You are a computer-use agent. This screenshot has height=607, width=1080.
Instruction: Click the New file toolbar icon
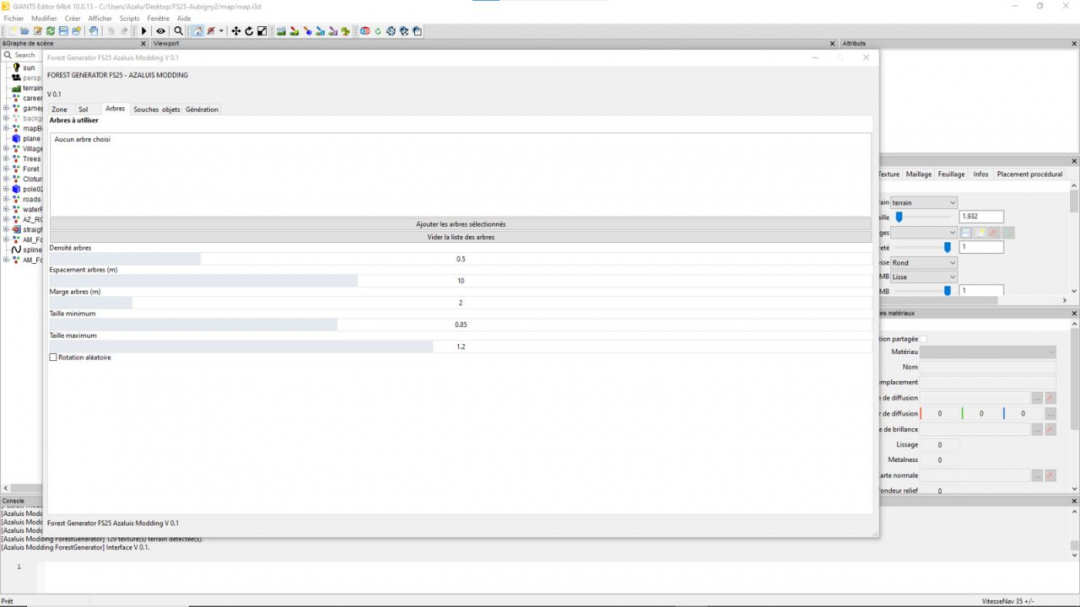[12, 31]
